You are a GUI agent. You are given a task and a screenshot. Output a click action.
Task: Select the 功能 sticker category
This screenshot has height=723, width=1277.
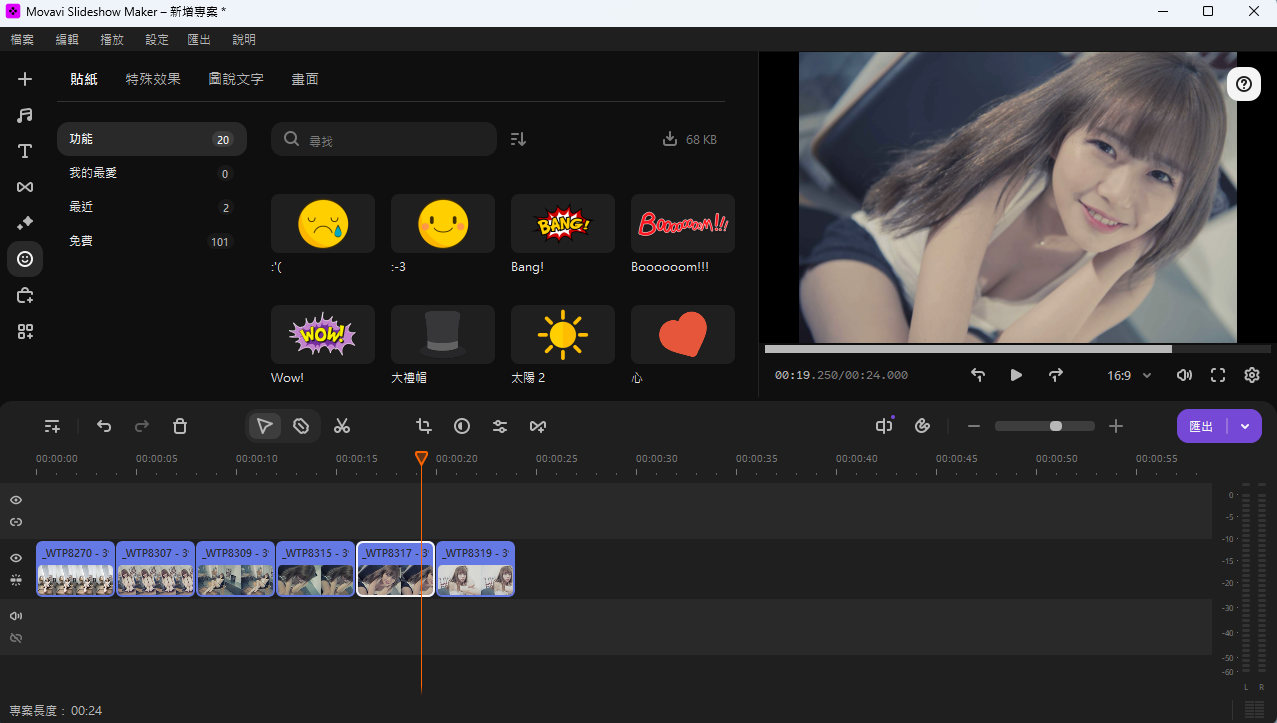152,139
